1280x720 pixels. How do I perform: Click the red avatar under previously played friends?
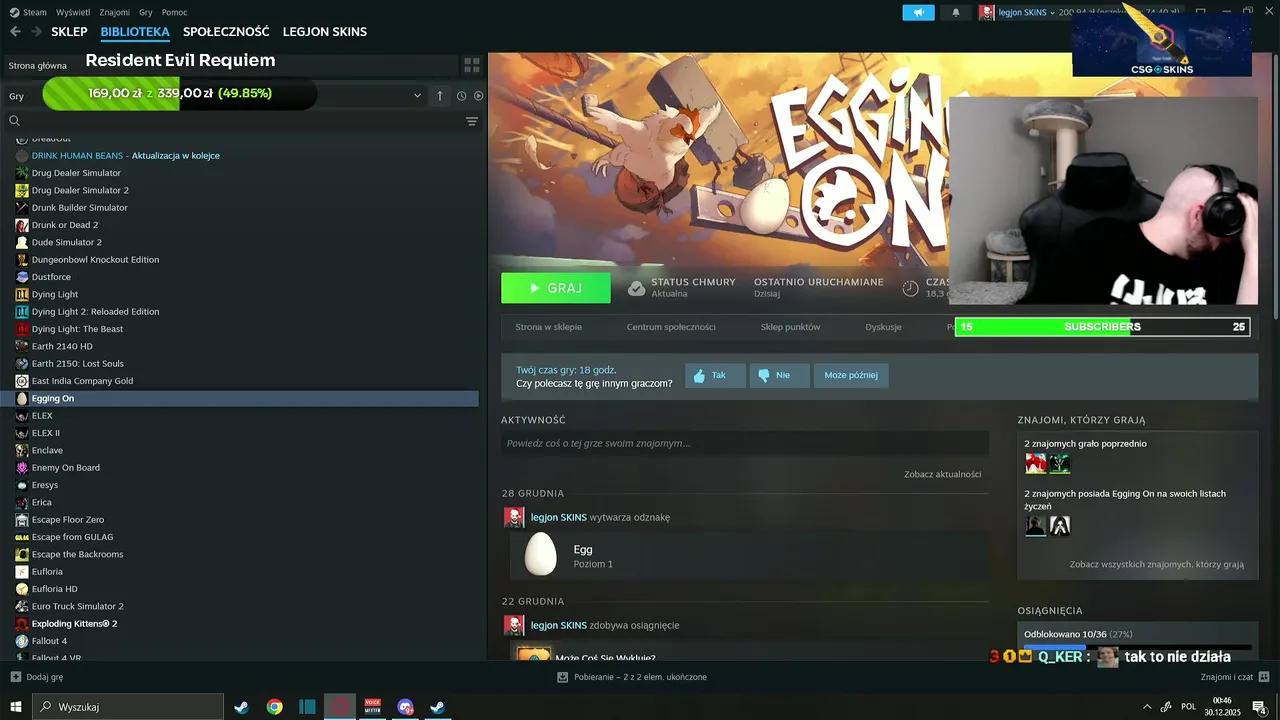point(1035,464)
